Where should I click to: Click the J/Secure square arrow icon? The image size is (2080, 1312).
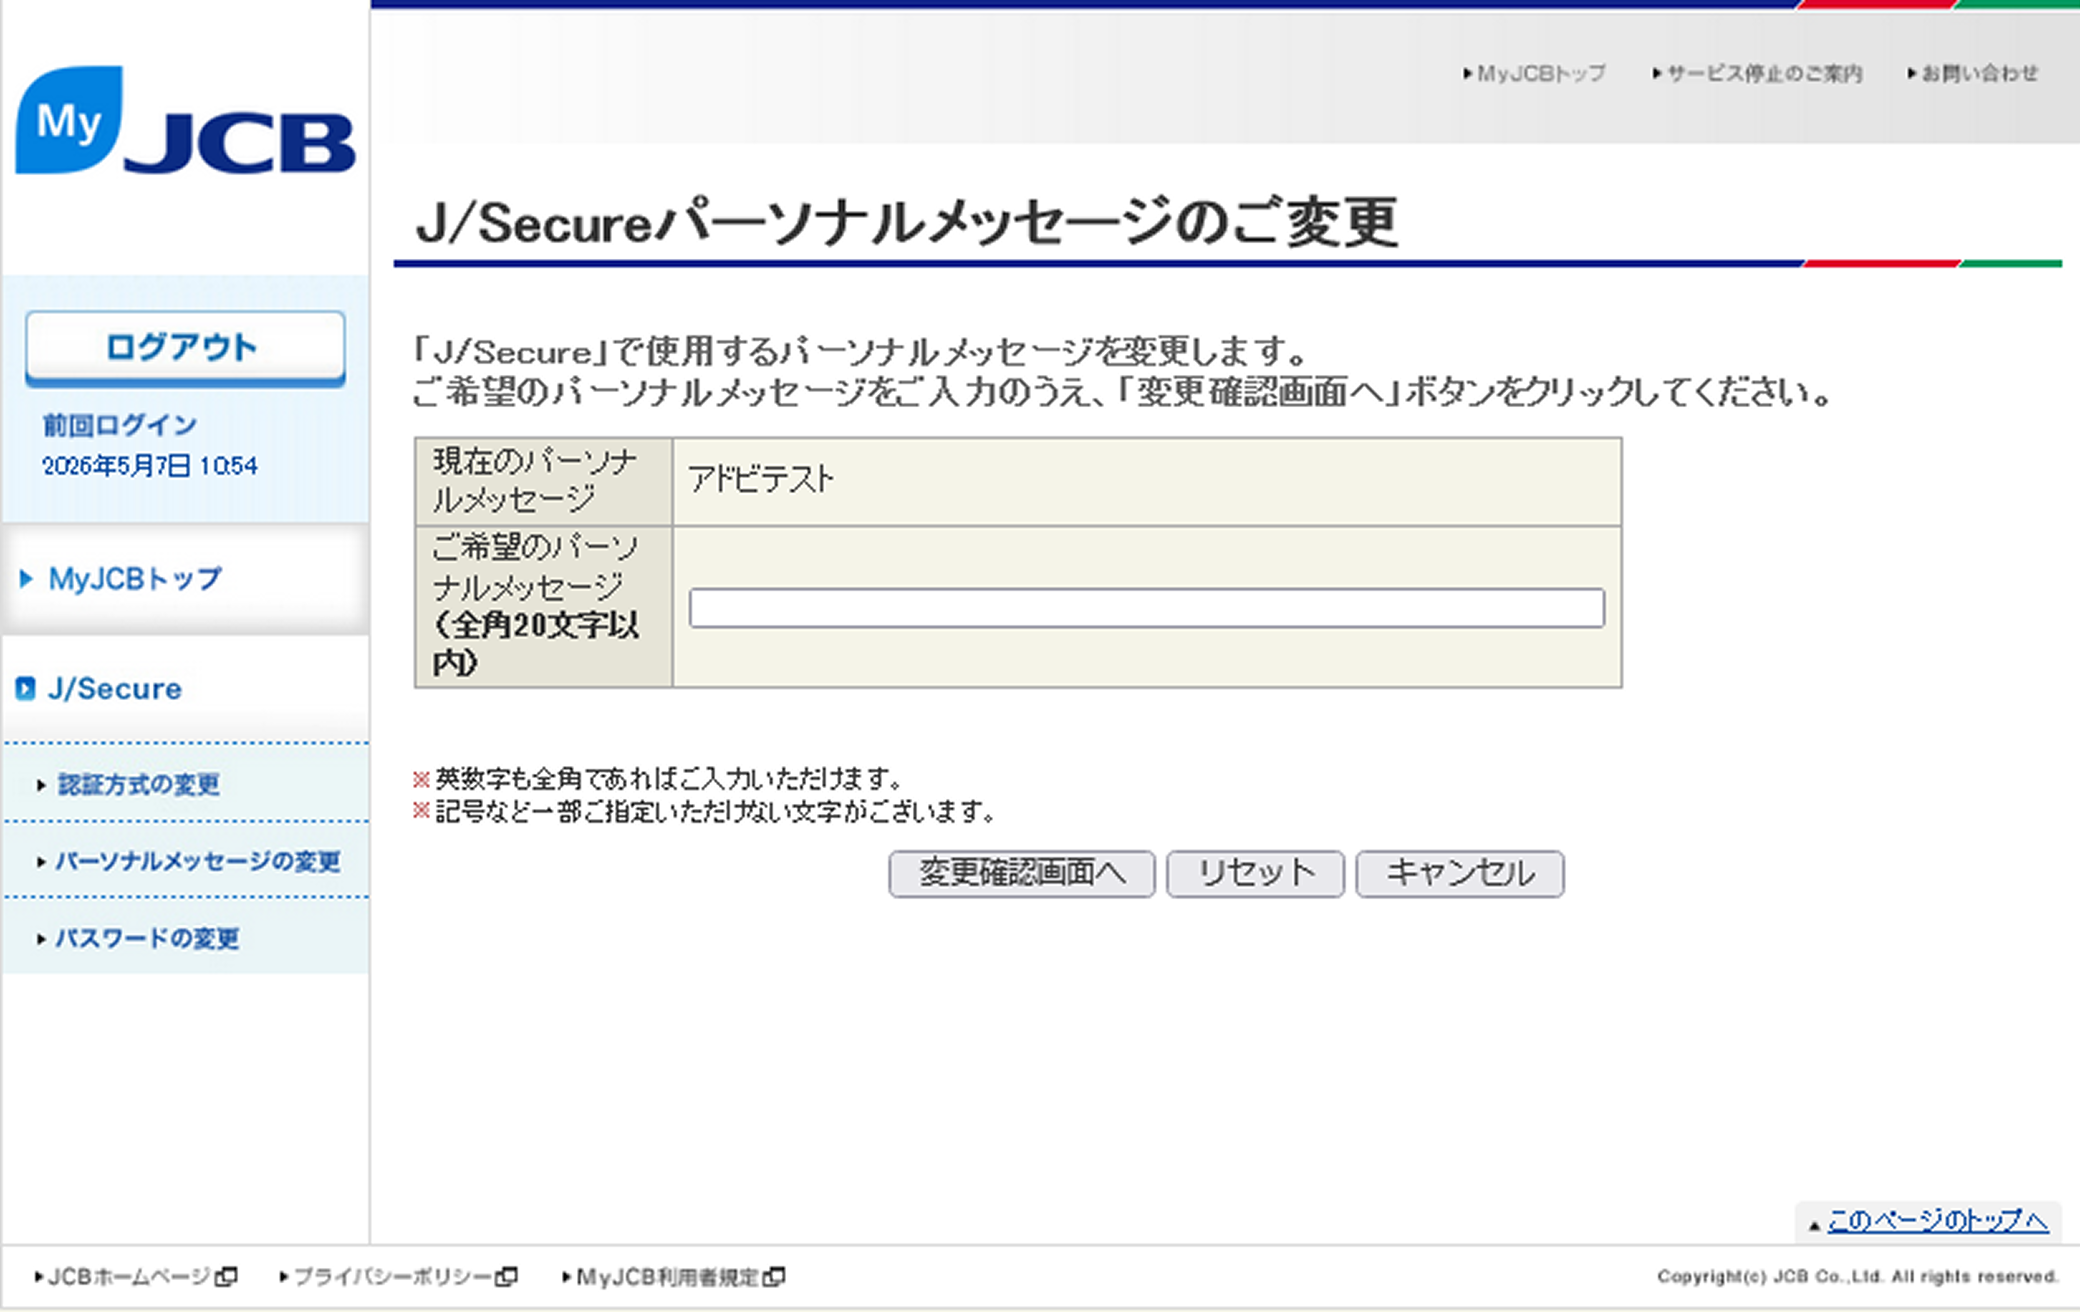tap(26, 689)
